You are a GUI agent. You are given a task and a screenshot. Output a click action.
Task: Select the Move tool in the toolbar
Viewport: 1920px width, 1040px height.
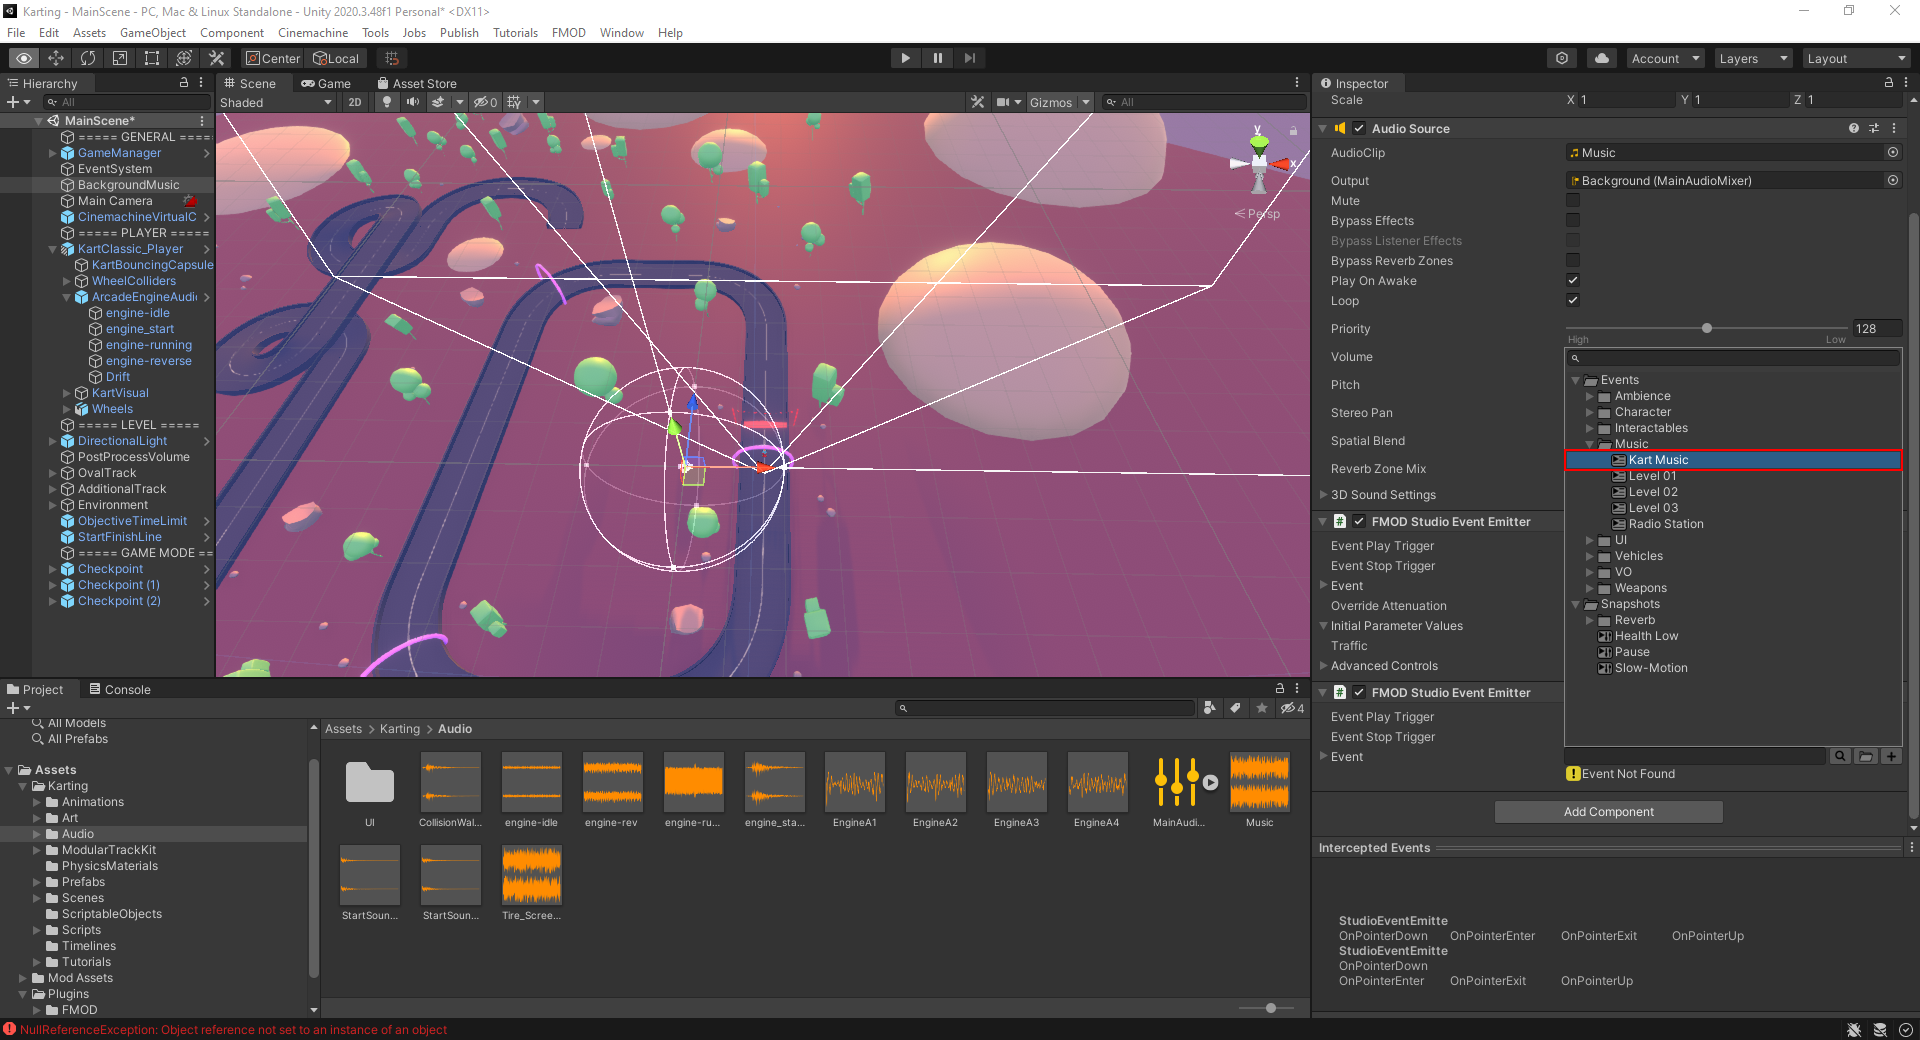(56, 58)
